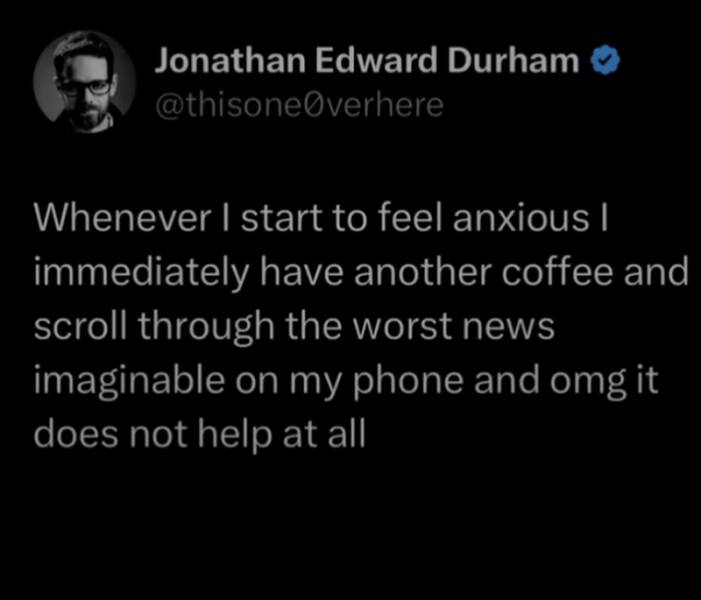The height and width of the screenshot is (600, 701).
Task: Click the word "anxious" in the tweet
Action: point(521,218)
